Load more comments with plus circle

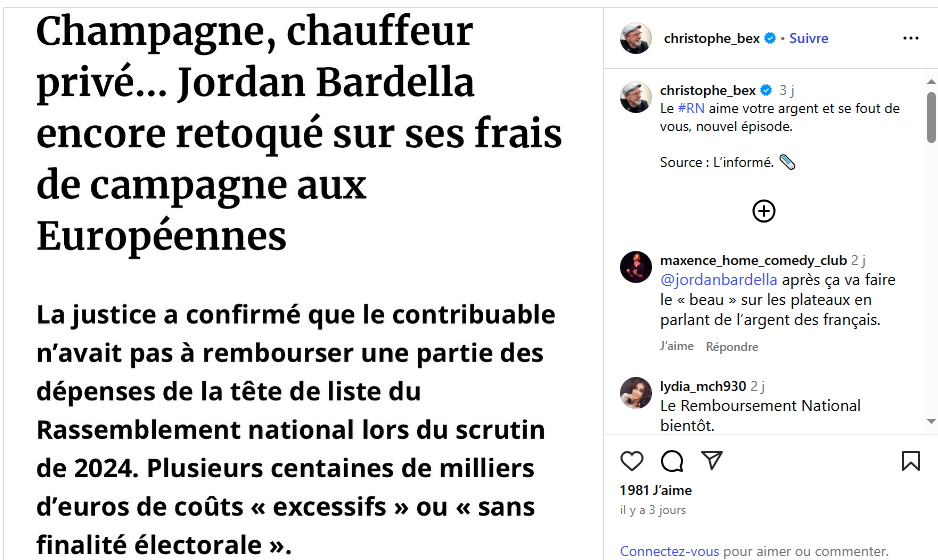[764, 211]
